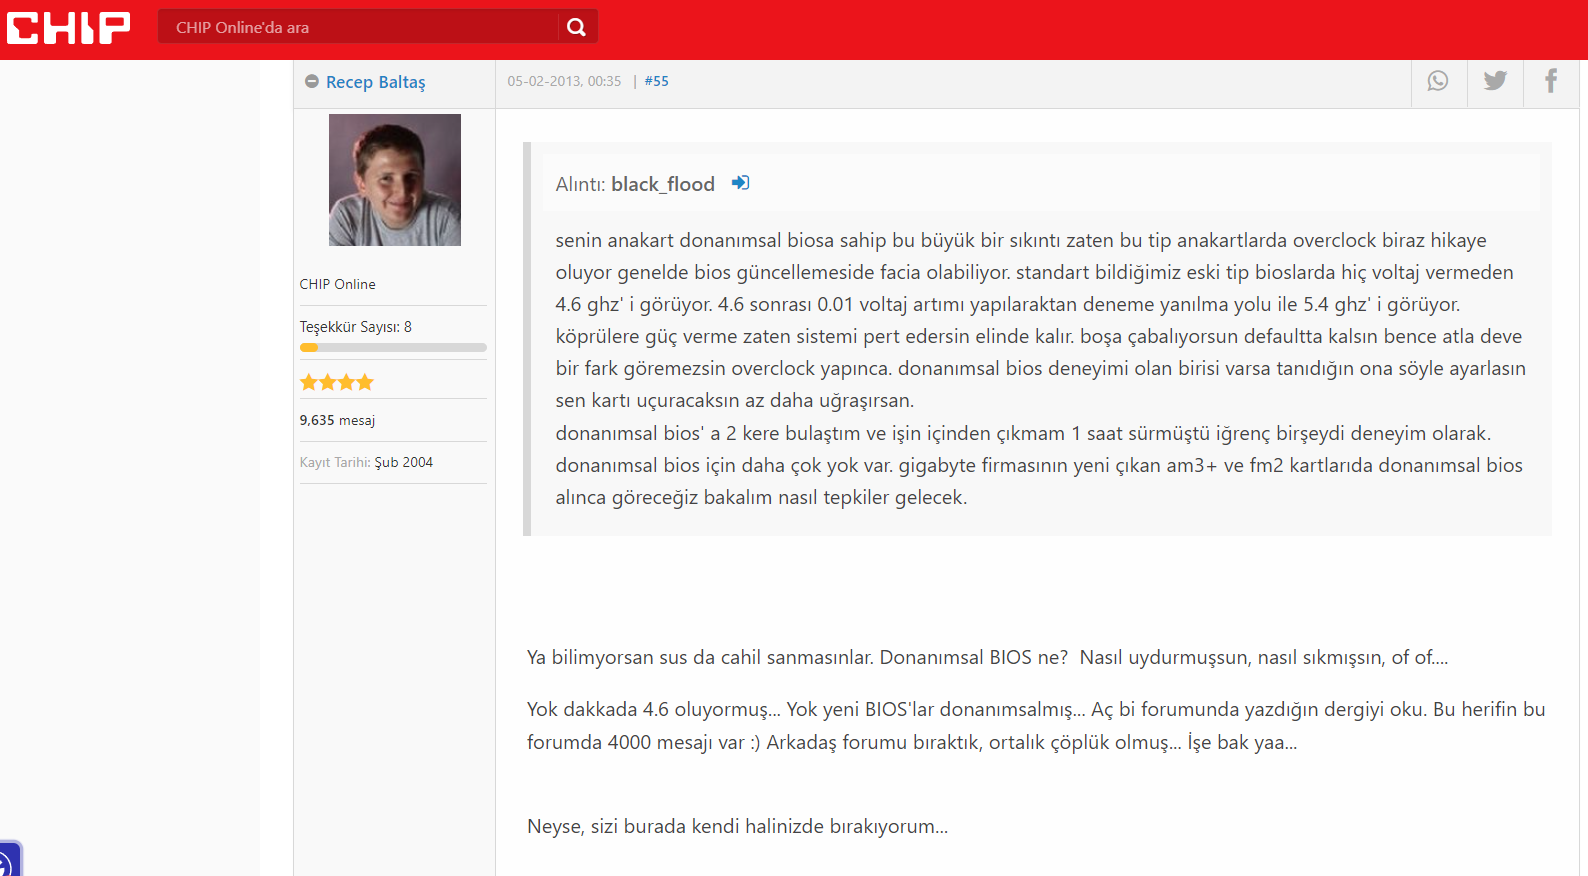Click the "Kayıt Tarihi: Şub 2004" text
This screenshot has height=876, width=1588.
366,462
